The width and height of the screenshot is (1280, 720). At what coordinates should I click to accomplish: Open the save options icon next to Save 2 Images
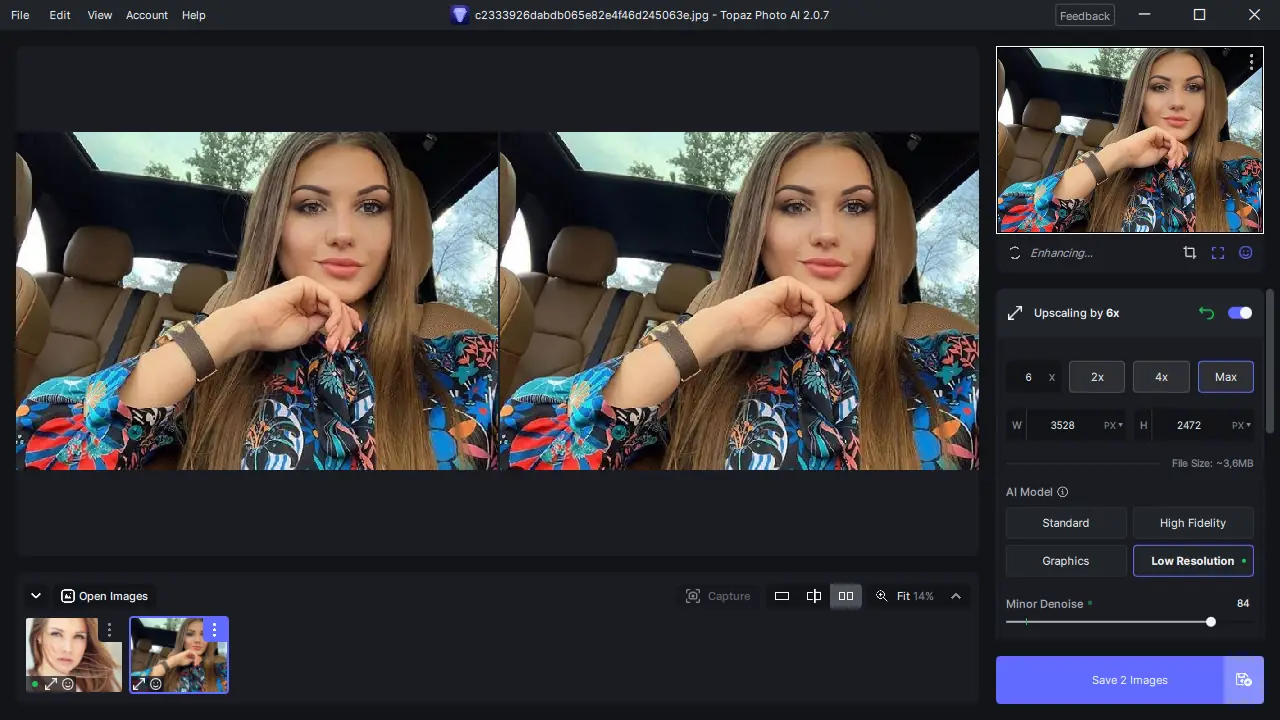pyautogui.click(x=1244, y=680)
